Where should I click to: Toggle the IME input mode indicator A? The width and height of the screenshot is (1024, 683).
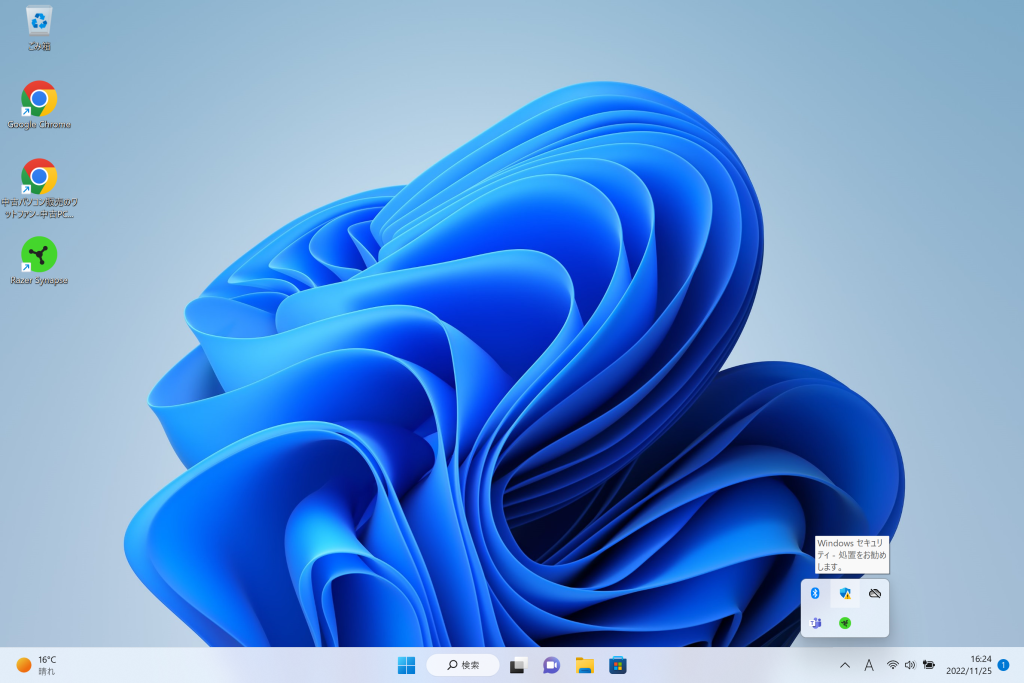tap(869, 665)
